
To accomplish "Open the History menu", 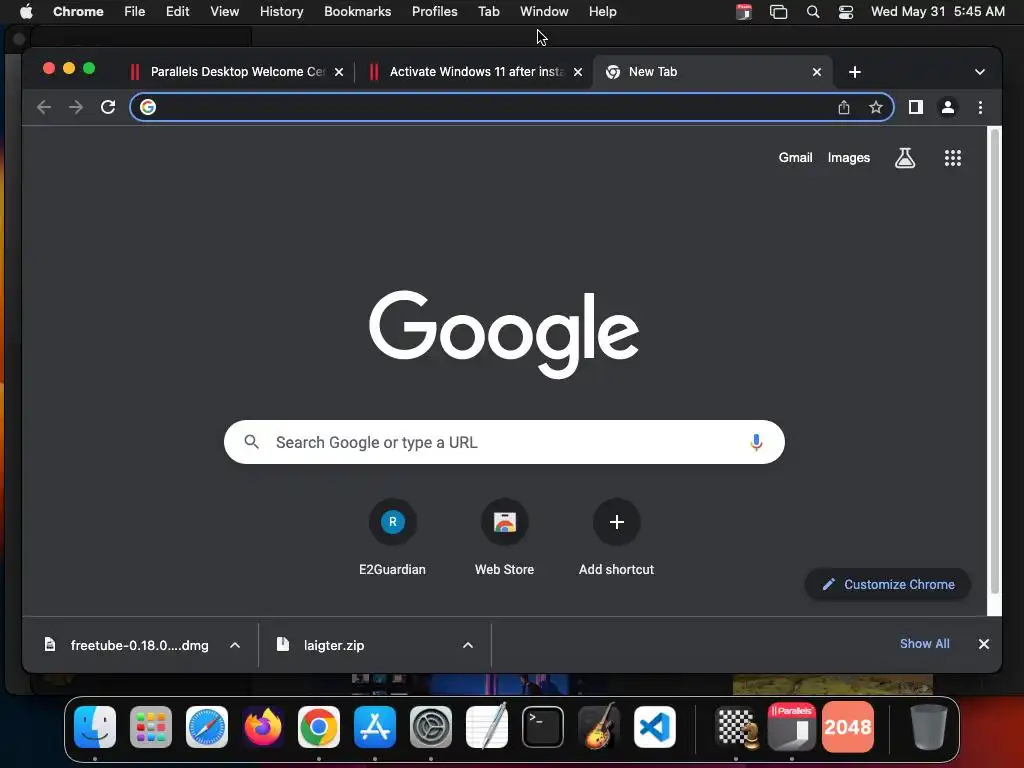I will coord(281,11).
